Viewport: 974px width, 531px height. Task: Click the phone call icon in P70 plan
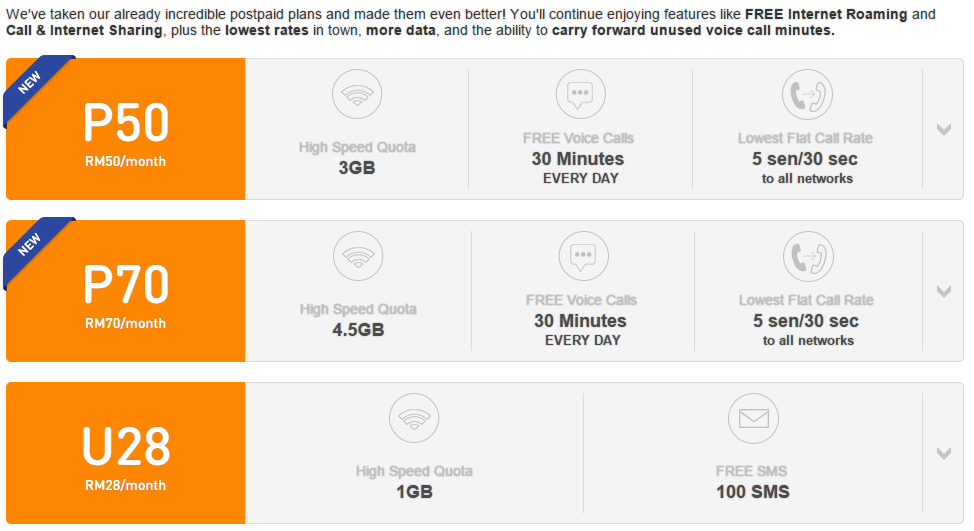(x=808, y=256)
